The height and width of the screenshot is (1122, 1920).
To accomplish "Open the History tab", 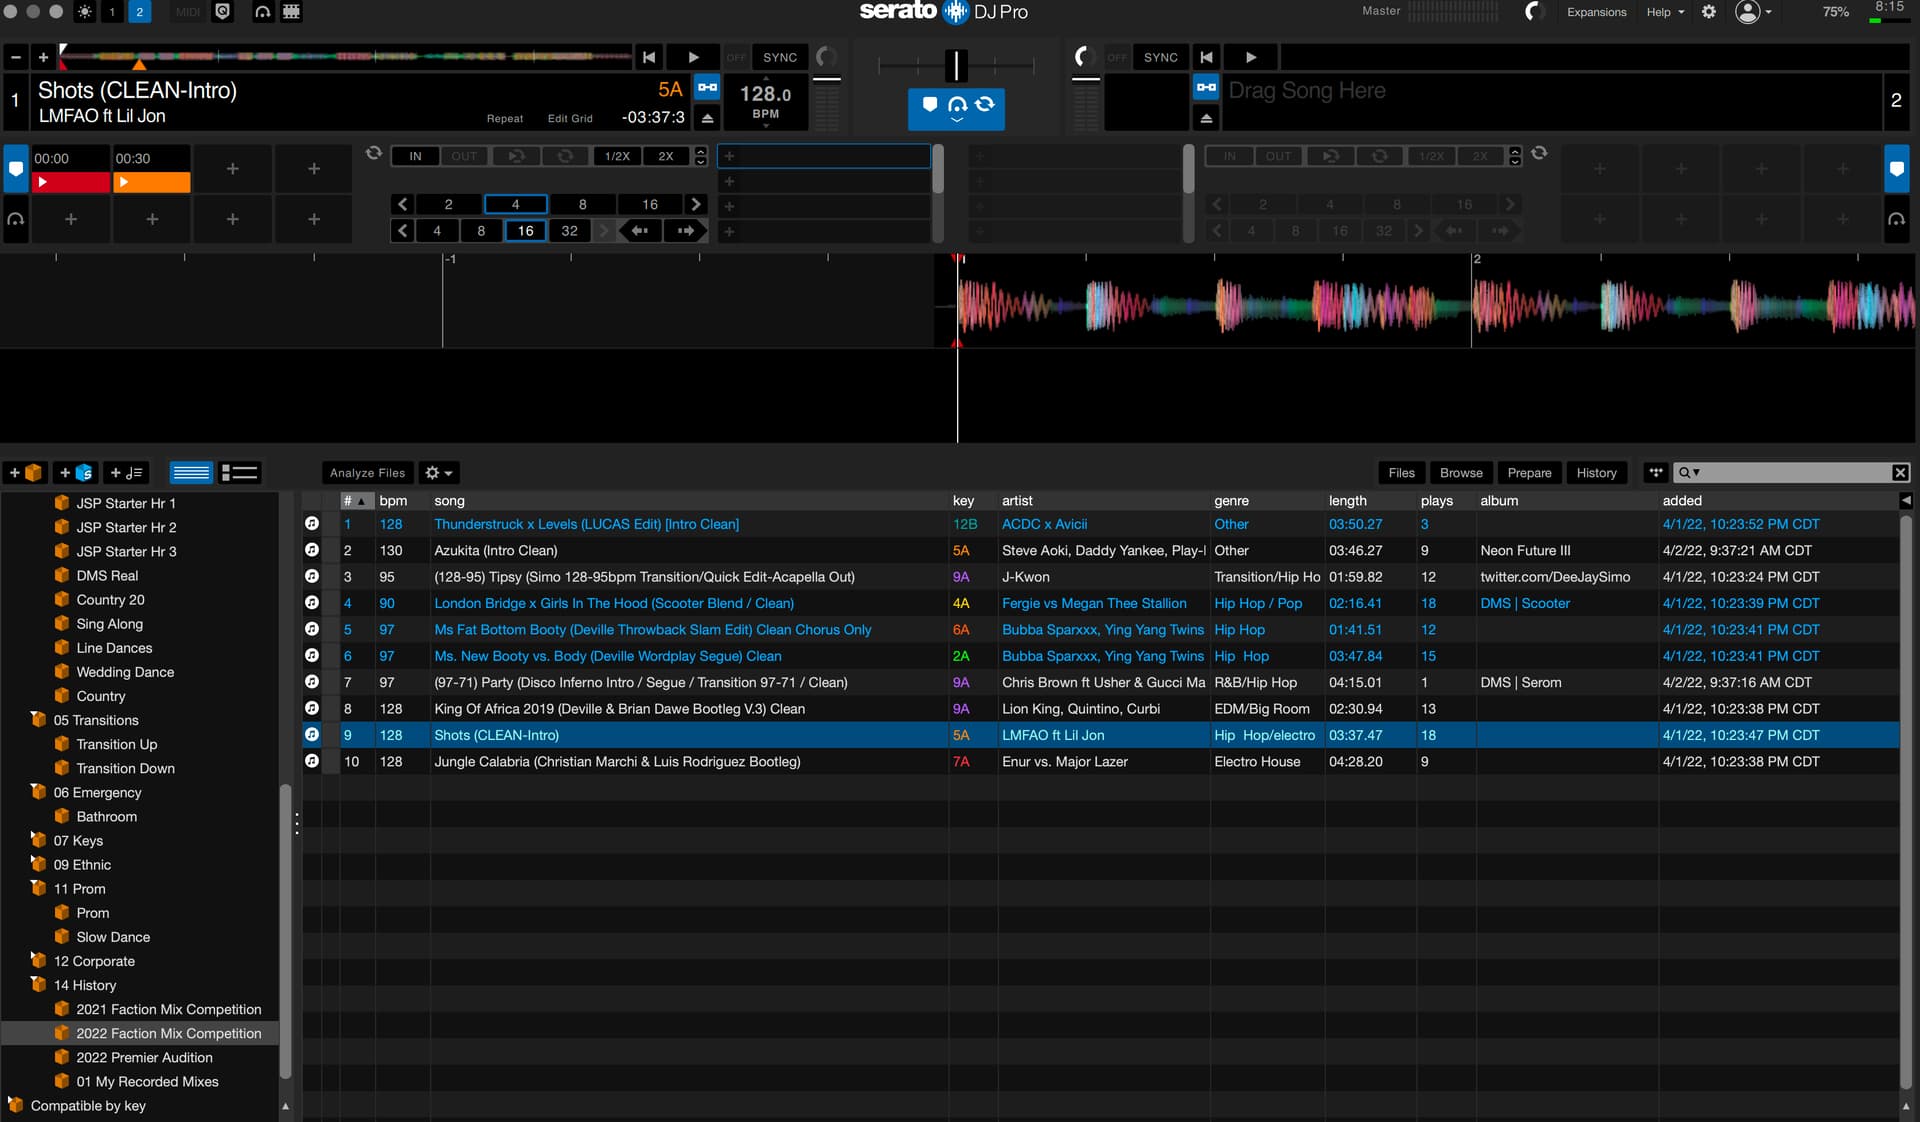I will (x=1596, y=473).
